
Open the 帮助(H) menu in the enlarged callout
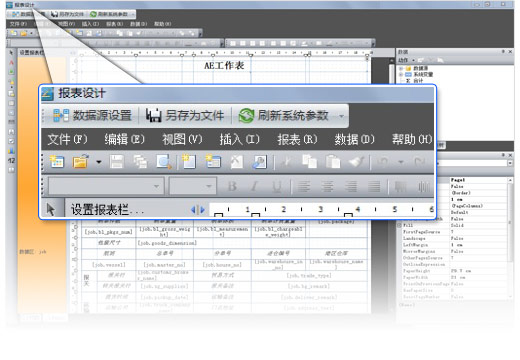(x=412, y=139)
